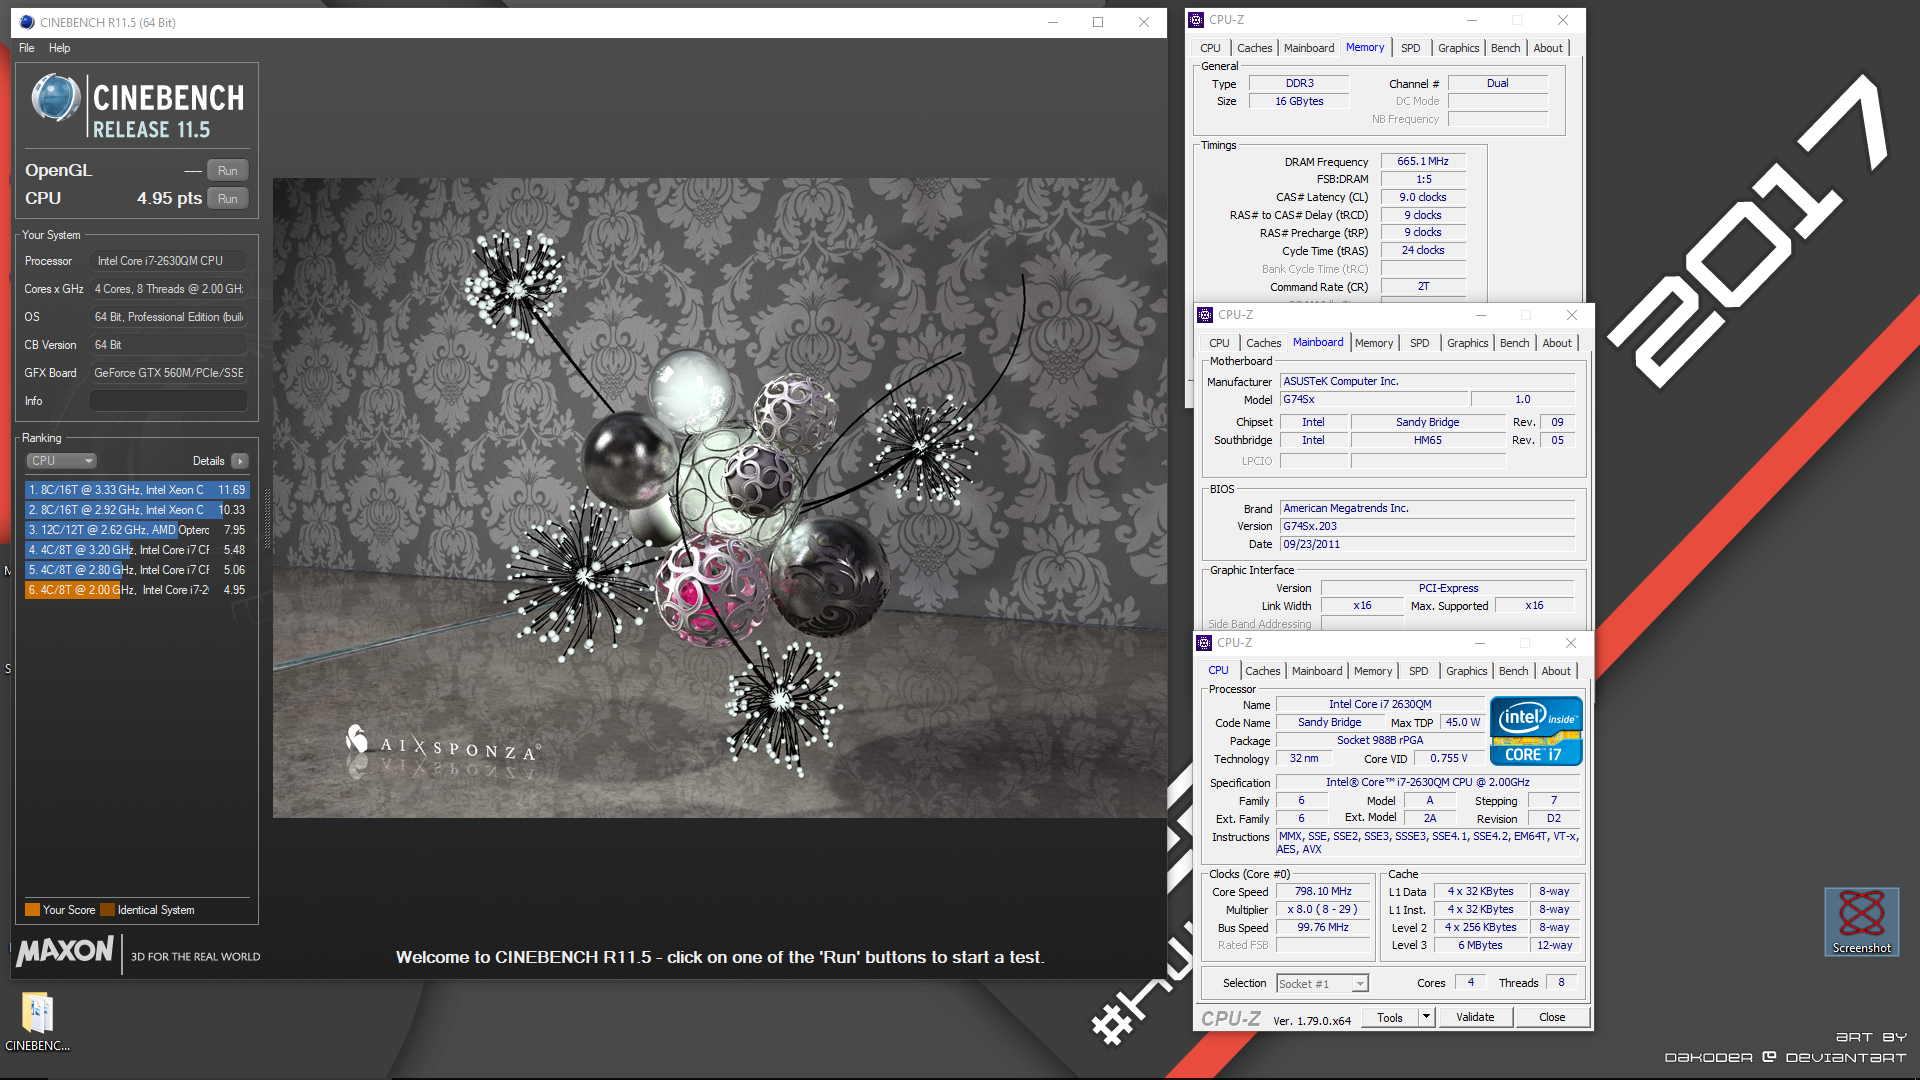Click the orange Your Score legend swatch
Viewport: 1920px width, 1080px height.
(32, 910)
